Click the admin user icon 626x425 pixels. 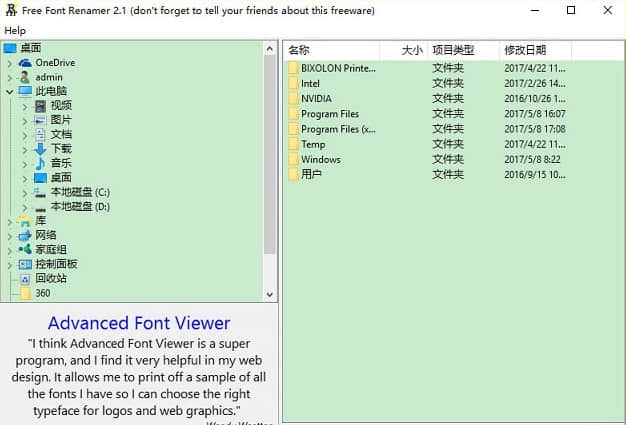[x=25, y=77]
